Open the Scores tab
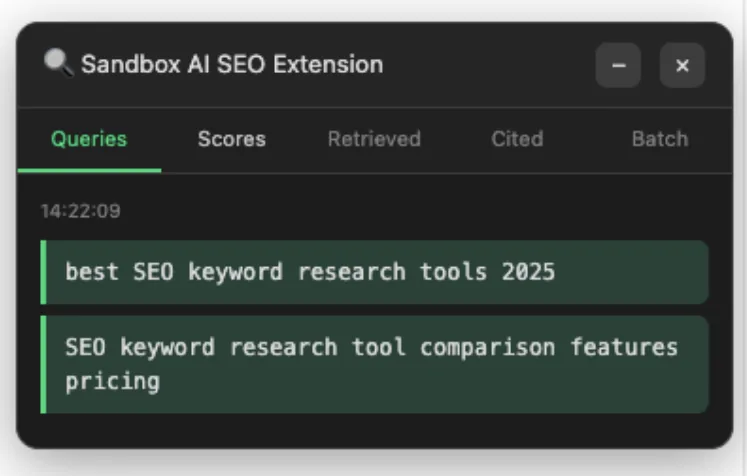Viewport: 747px width, 476px height. 231,139
